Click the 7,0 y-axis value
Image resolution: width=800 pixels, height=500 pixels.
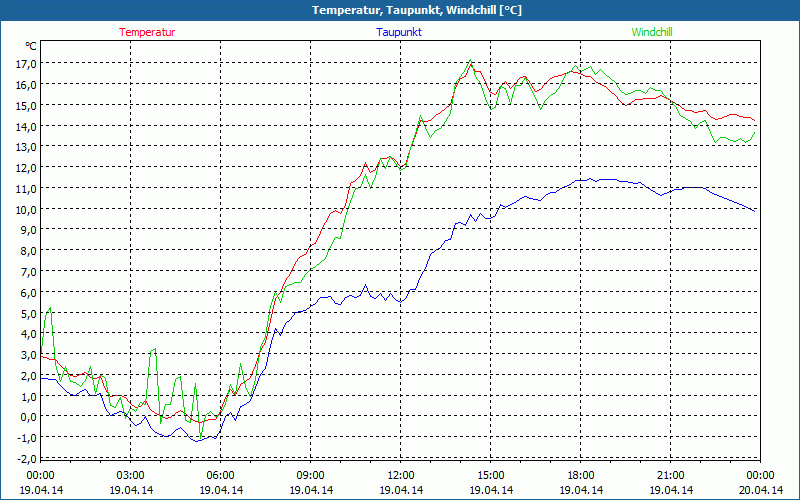click(29, 272)
